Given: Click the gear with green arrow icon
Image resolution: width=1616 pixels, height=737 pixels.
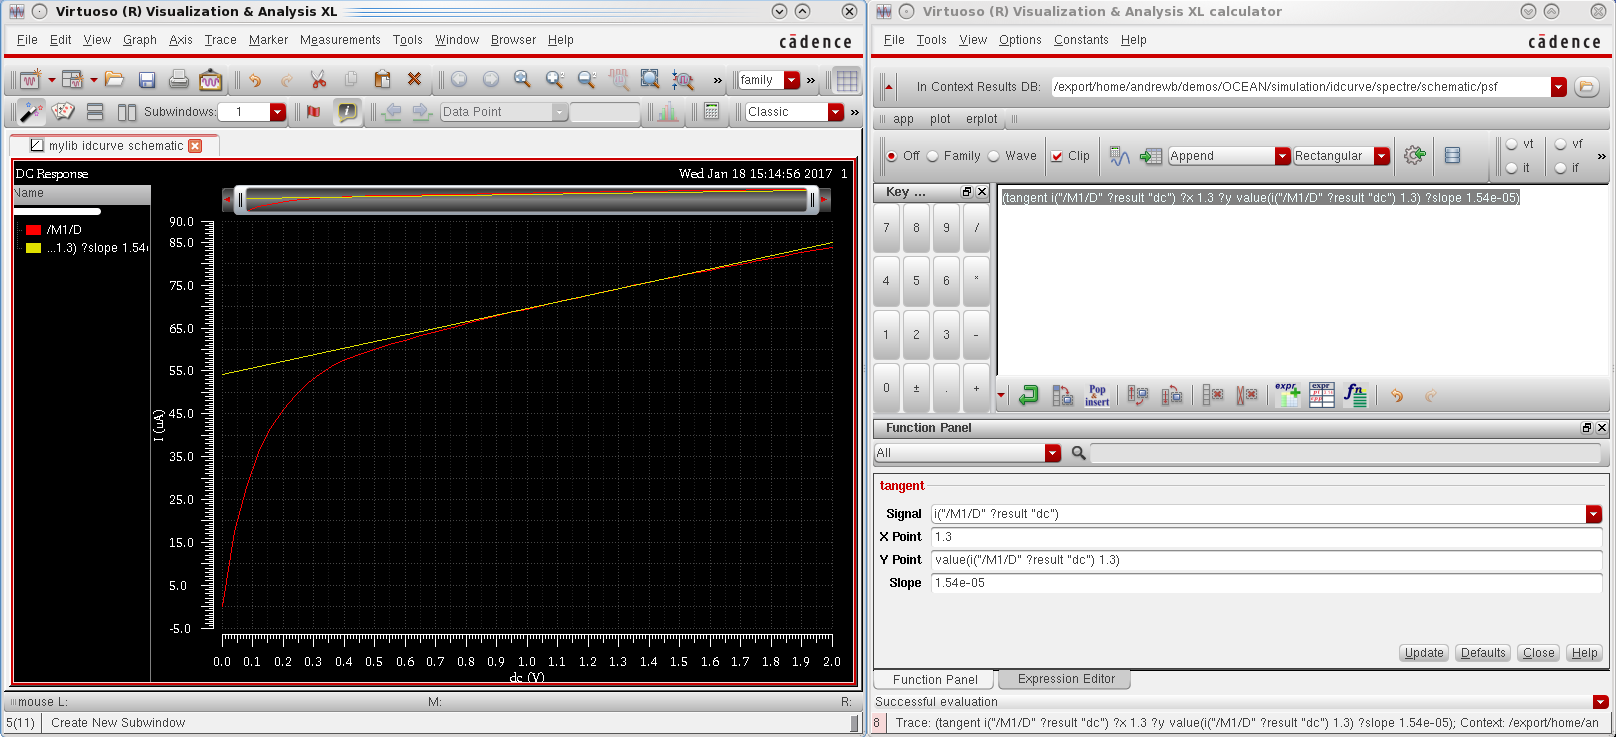Looking at the screenshot, I should [x=1414, y=155].
